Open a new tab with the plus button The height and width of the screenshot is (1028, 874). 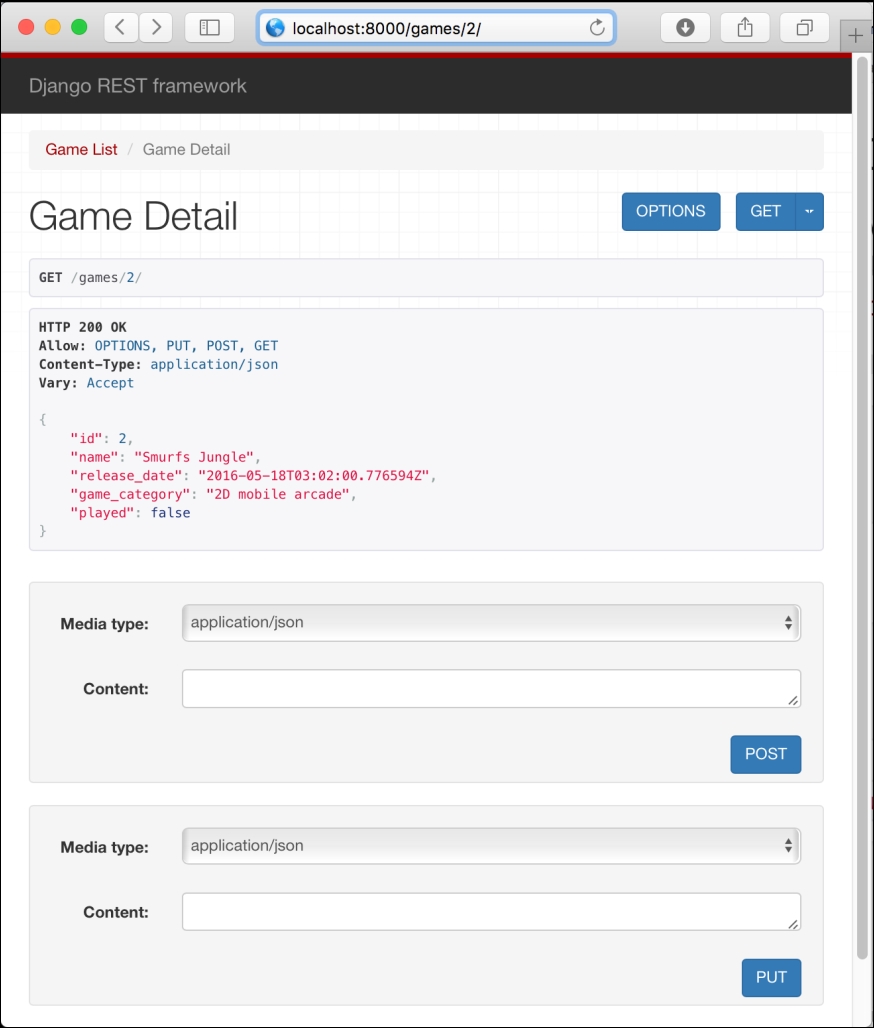coord(855,36)
